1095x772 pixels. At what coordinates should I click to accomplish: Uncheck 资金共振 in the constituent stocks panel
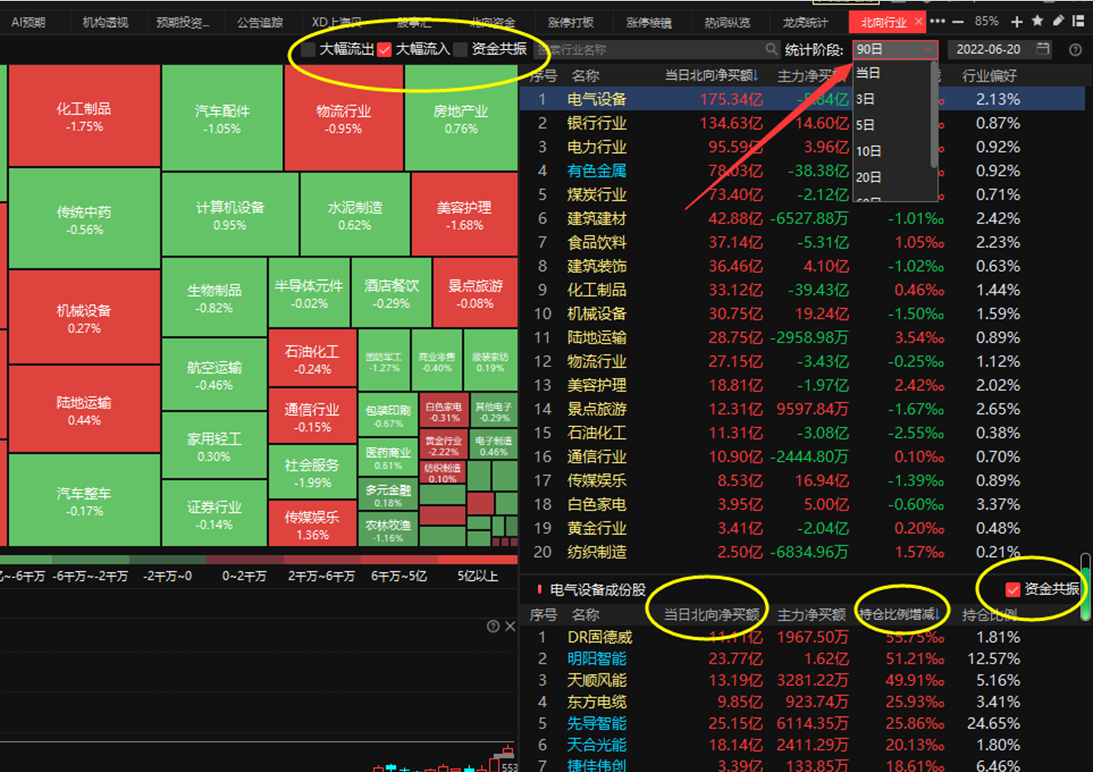[1013, 590]
